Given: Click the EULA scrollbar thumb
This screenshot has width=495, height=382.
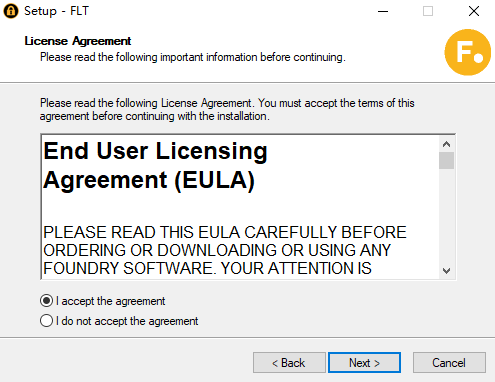Looking at the screenshot, I should click(446, 161).
